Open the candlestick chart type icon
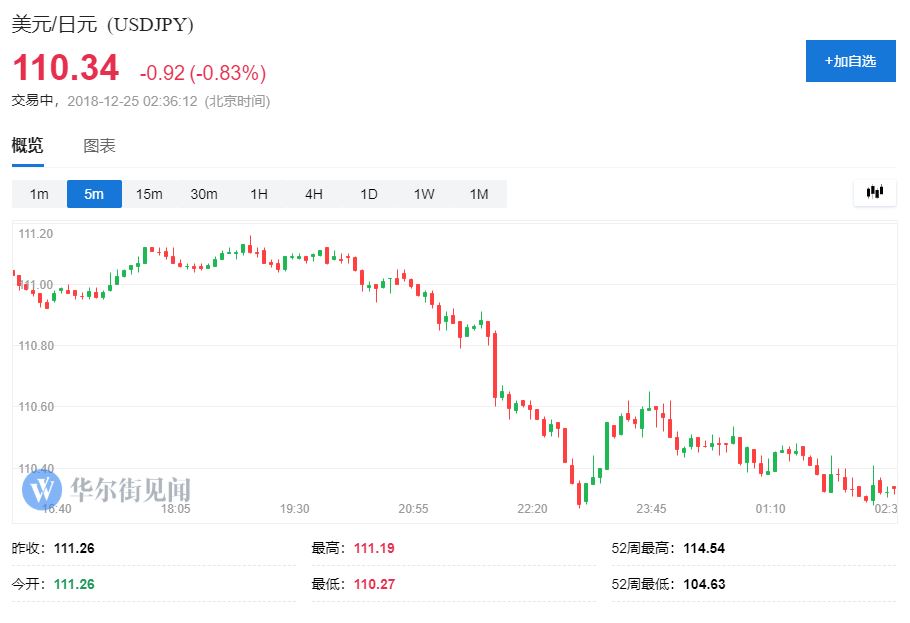910x623 pixels. click(874, 193)
